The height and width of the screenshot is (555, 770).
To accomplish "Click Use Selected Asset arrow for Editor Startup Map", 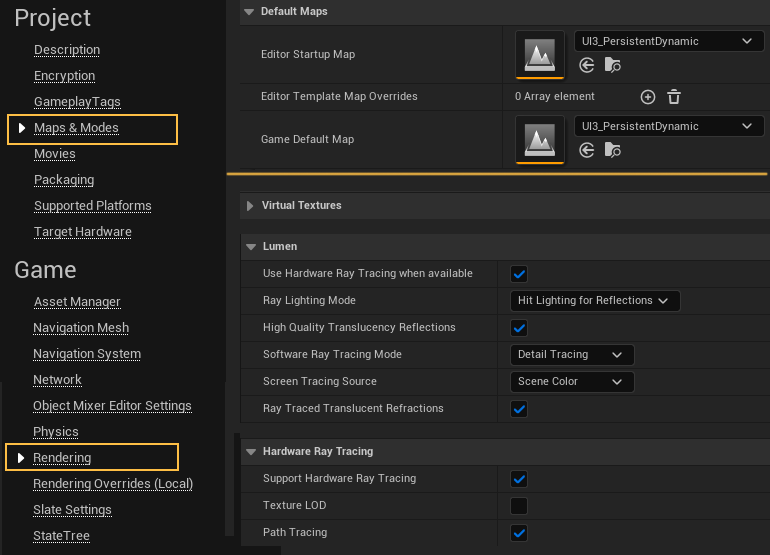I will point(587,65).
